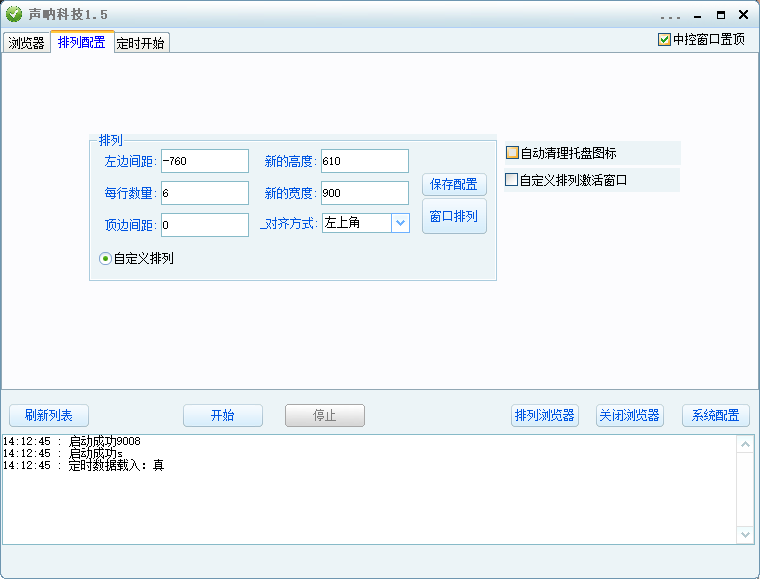Click the 左边间距 input field
Image resolution: width=760 pixels, height=579 pixels.
[205, 161]
